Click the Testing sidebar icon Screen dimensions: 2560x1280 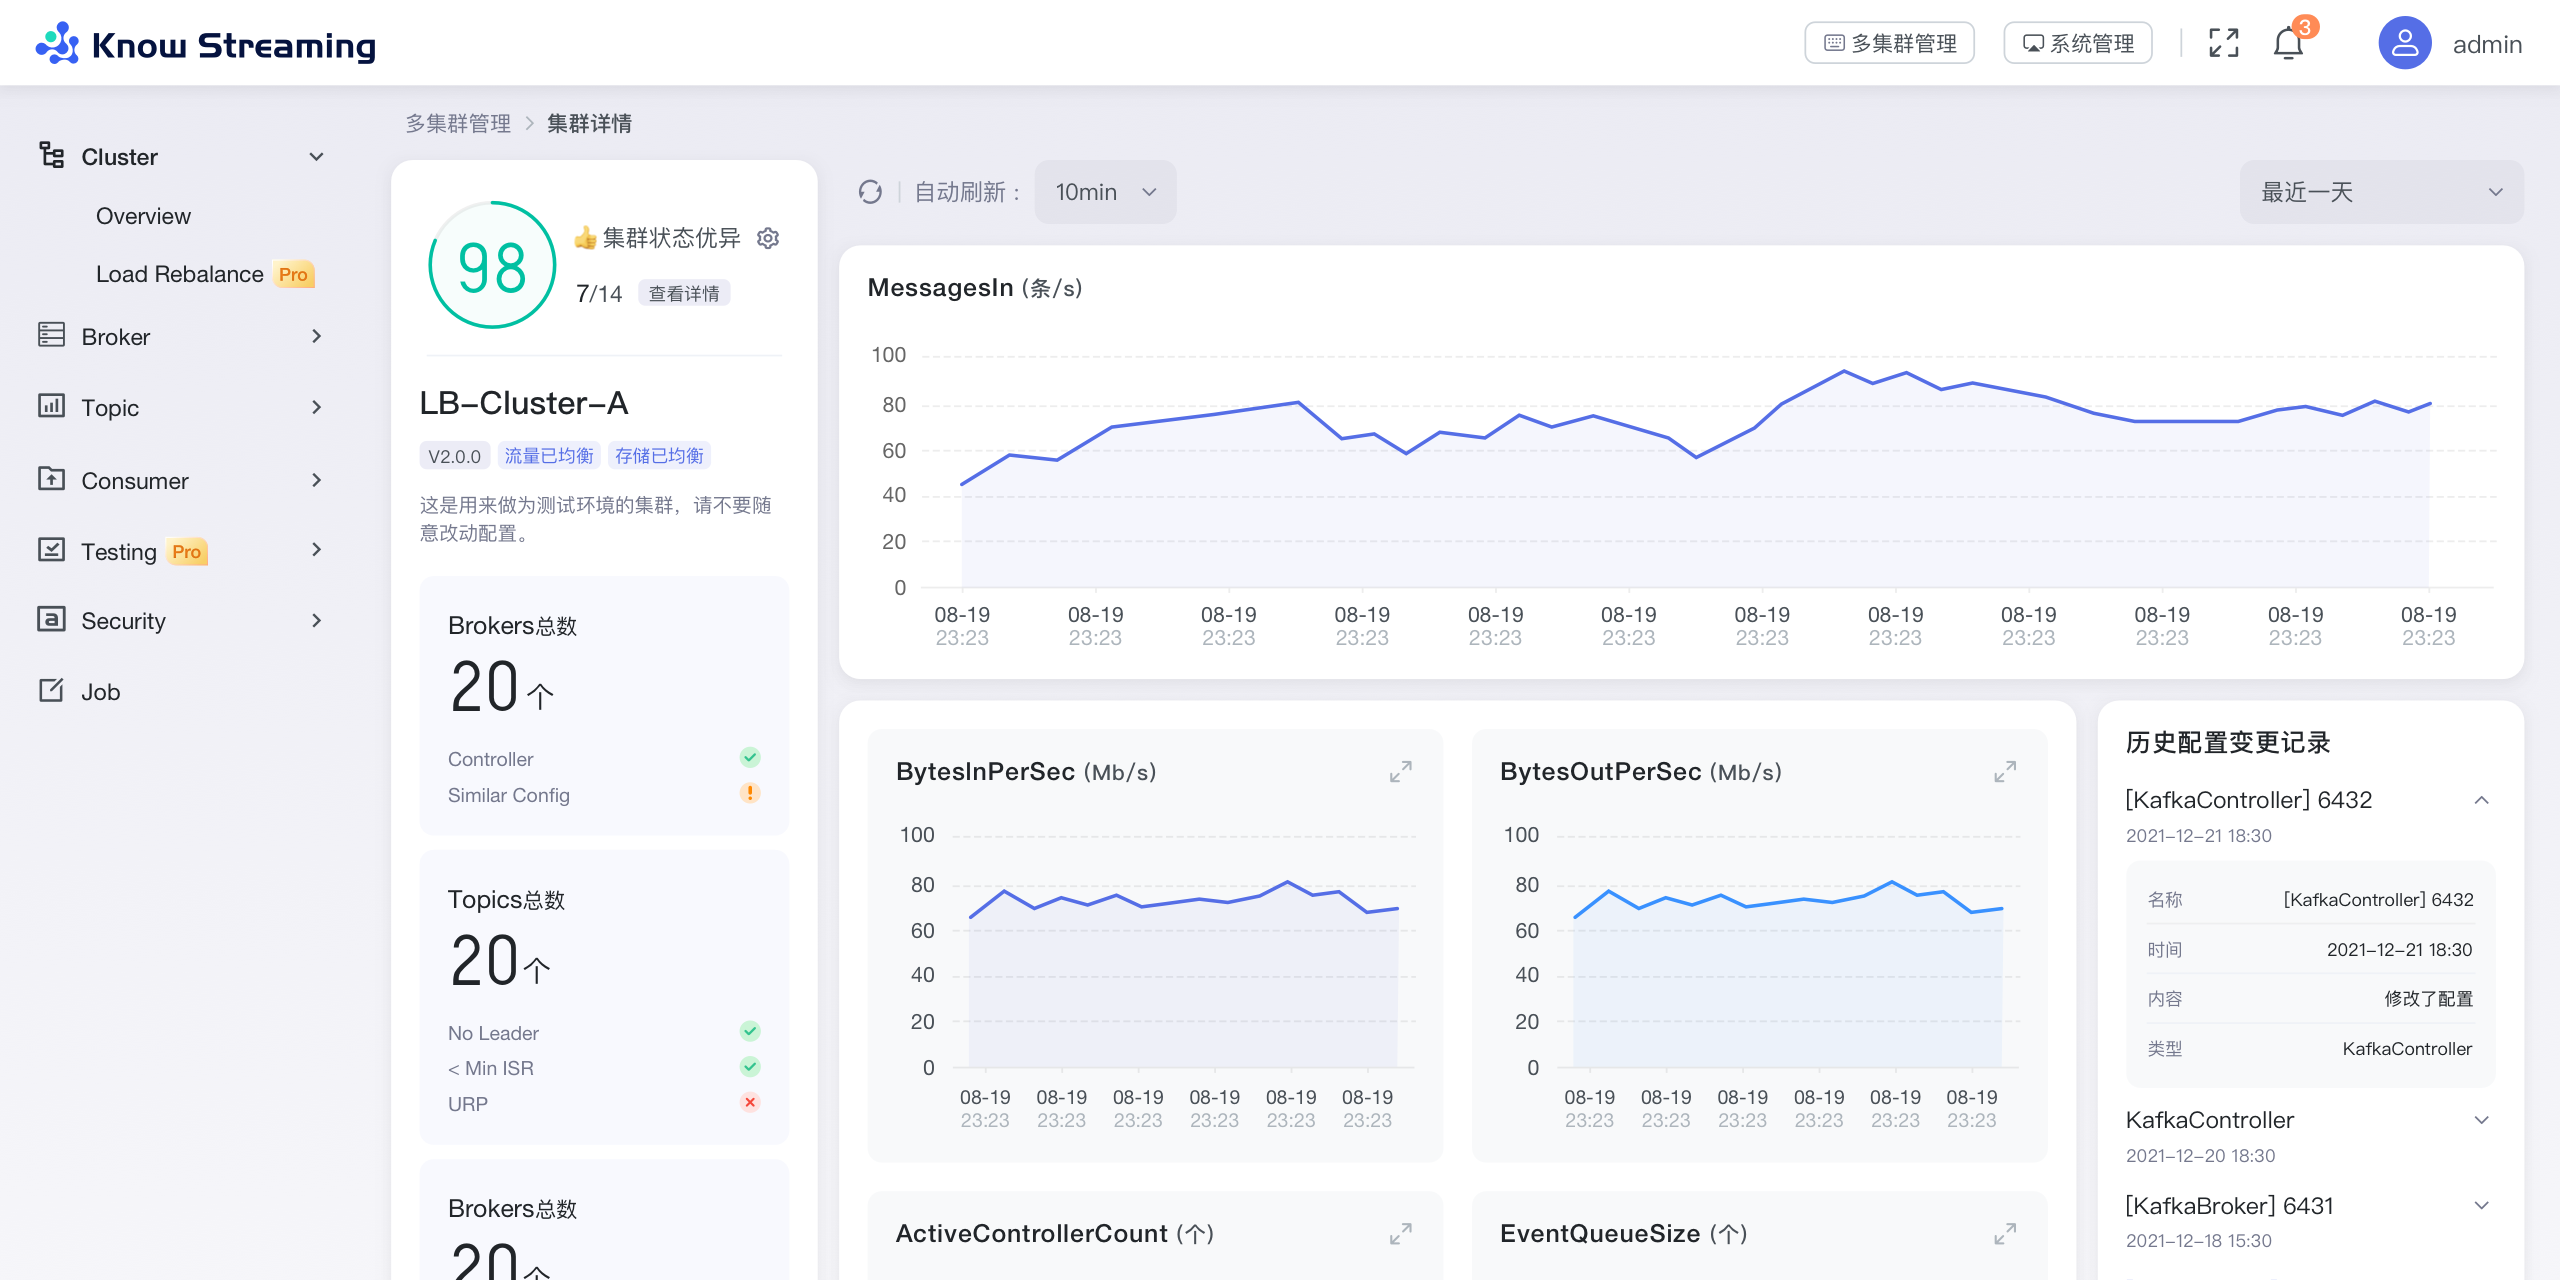click(52, 550)
